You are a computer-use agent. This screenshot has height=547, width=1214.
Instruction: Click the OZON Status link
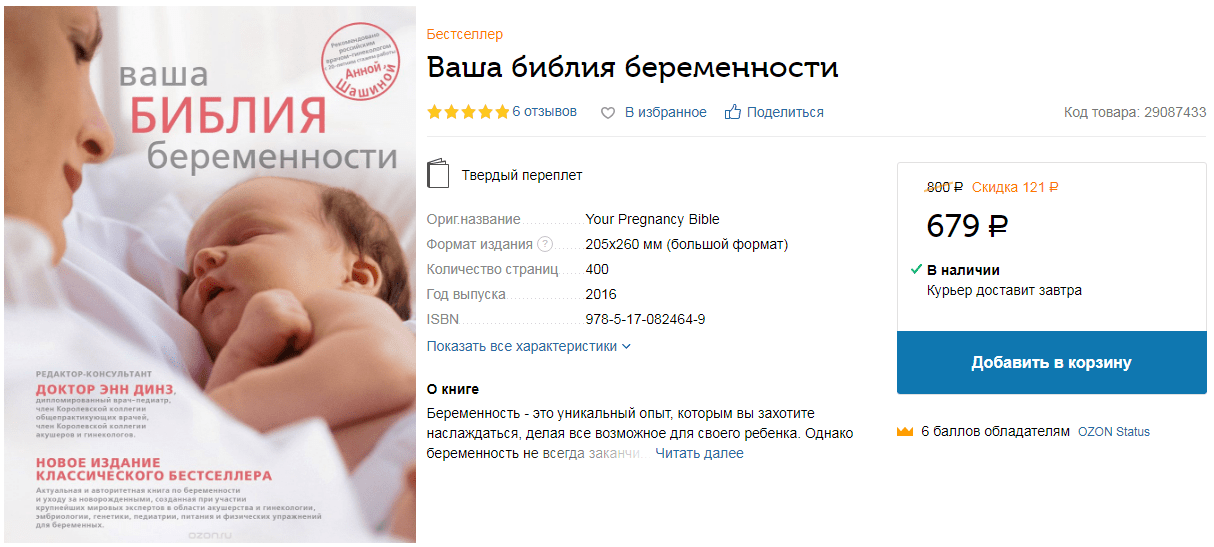(x=1113, y=432)
